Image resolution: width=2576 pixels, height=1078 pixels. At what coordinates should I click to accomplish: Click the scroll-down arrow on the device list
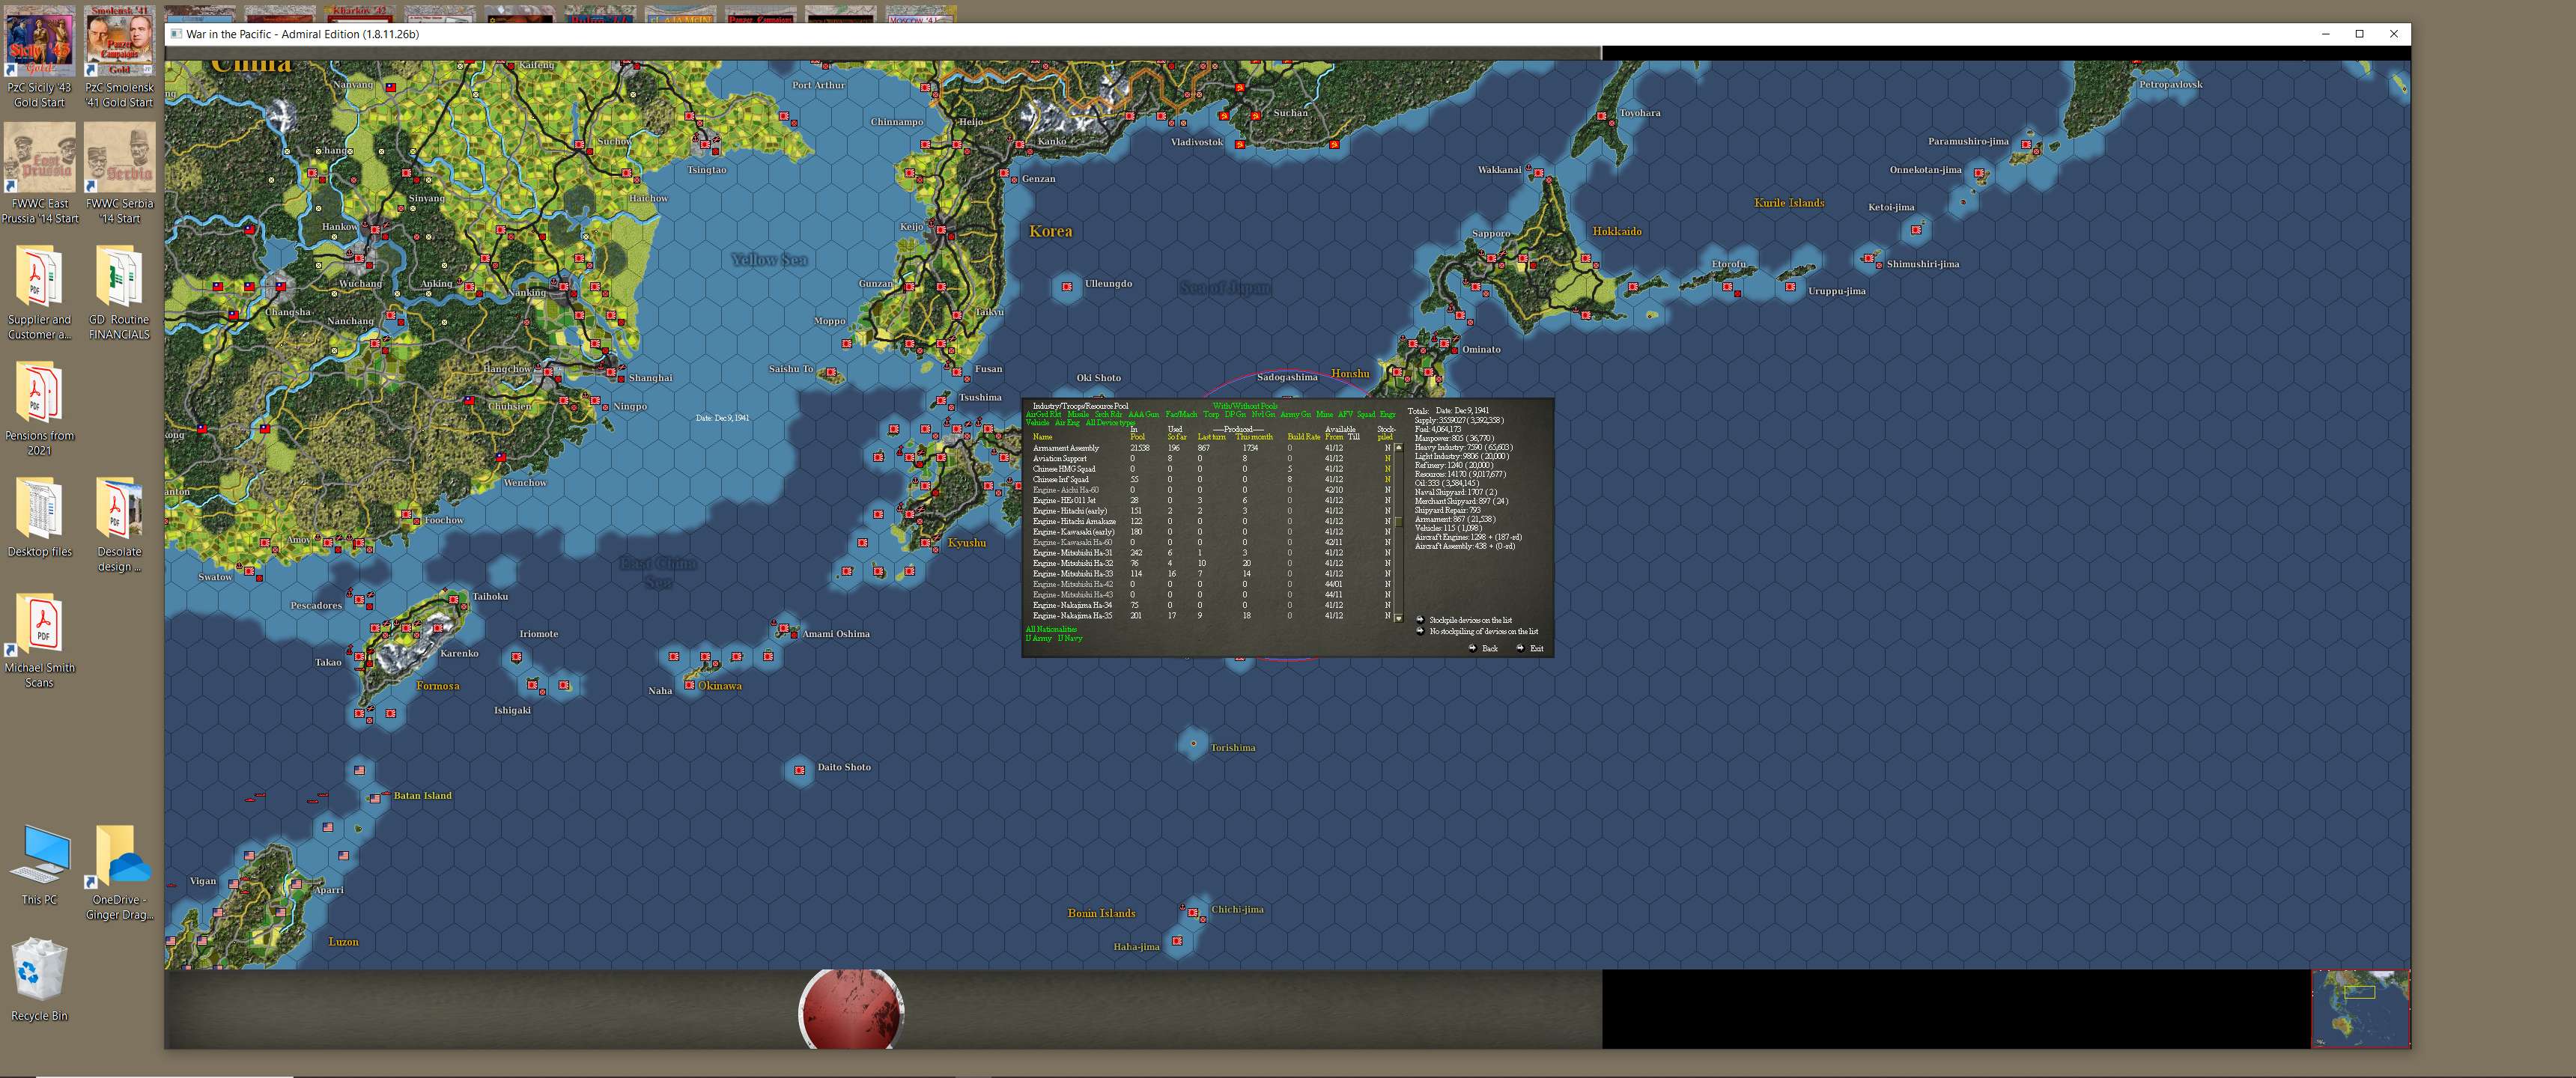pyautogui.click(x=1398, y=618)
